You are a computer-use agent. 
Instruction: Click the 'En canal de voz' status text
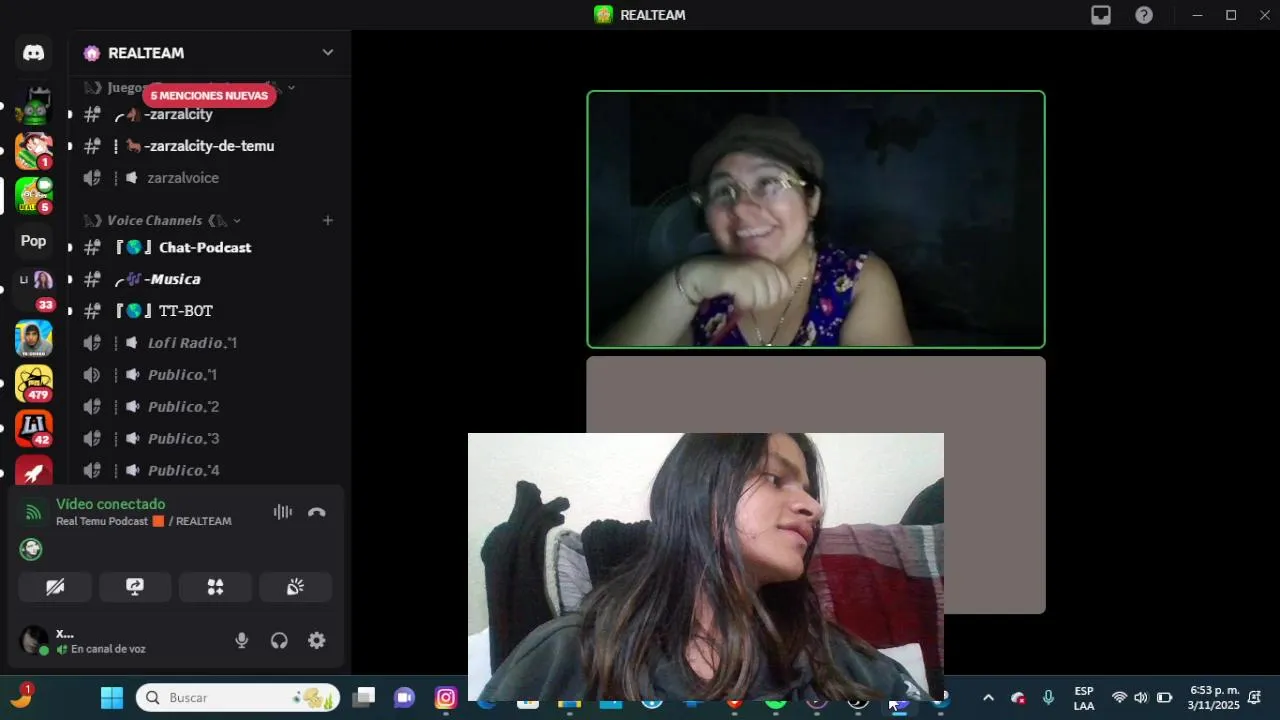(x=108, y=649)
